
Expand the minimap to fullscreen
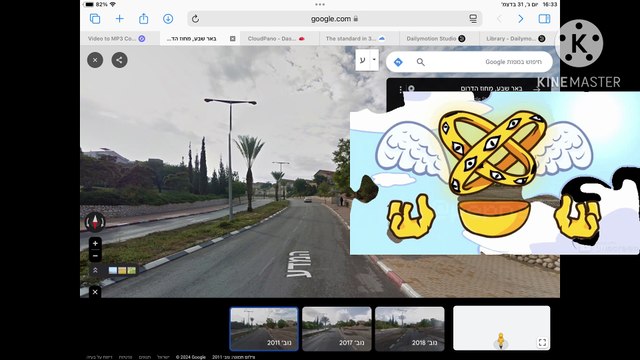[x=542, y=342]
